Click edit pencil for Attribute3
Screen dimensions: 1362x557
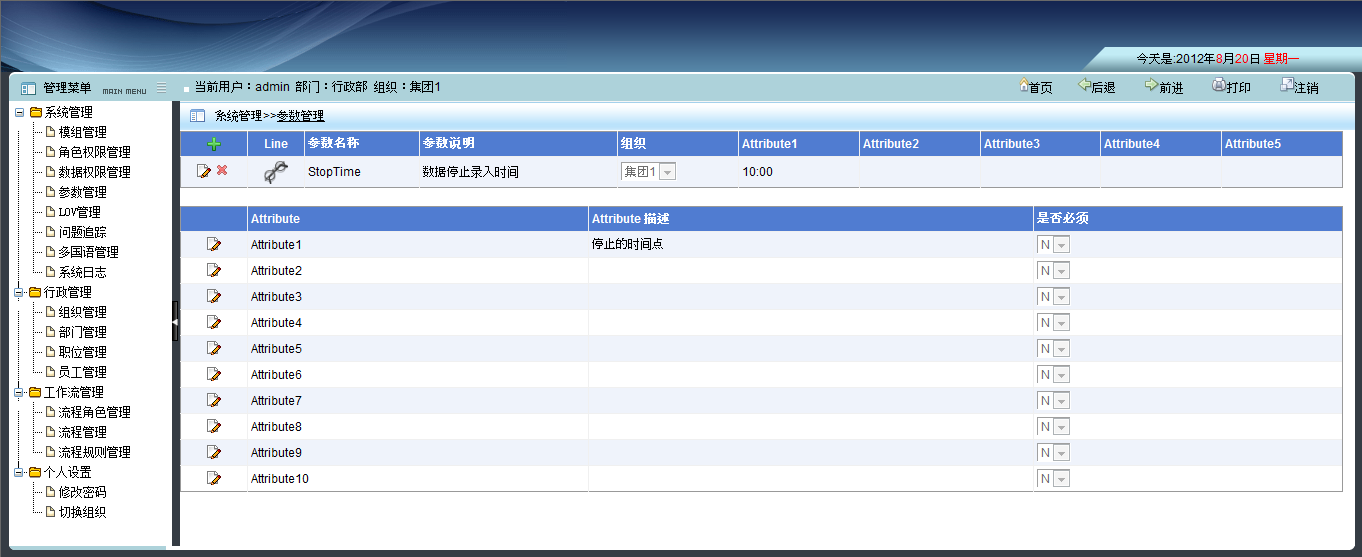(x=213, y=296)
